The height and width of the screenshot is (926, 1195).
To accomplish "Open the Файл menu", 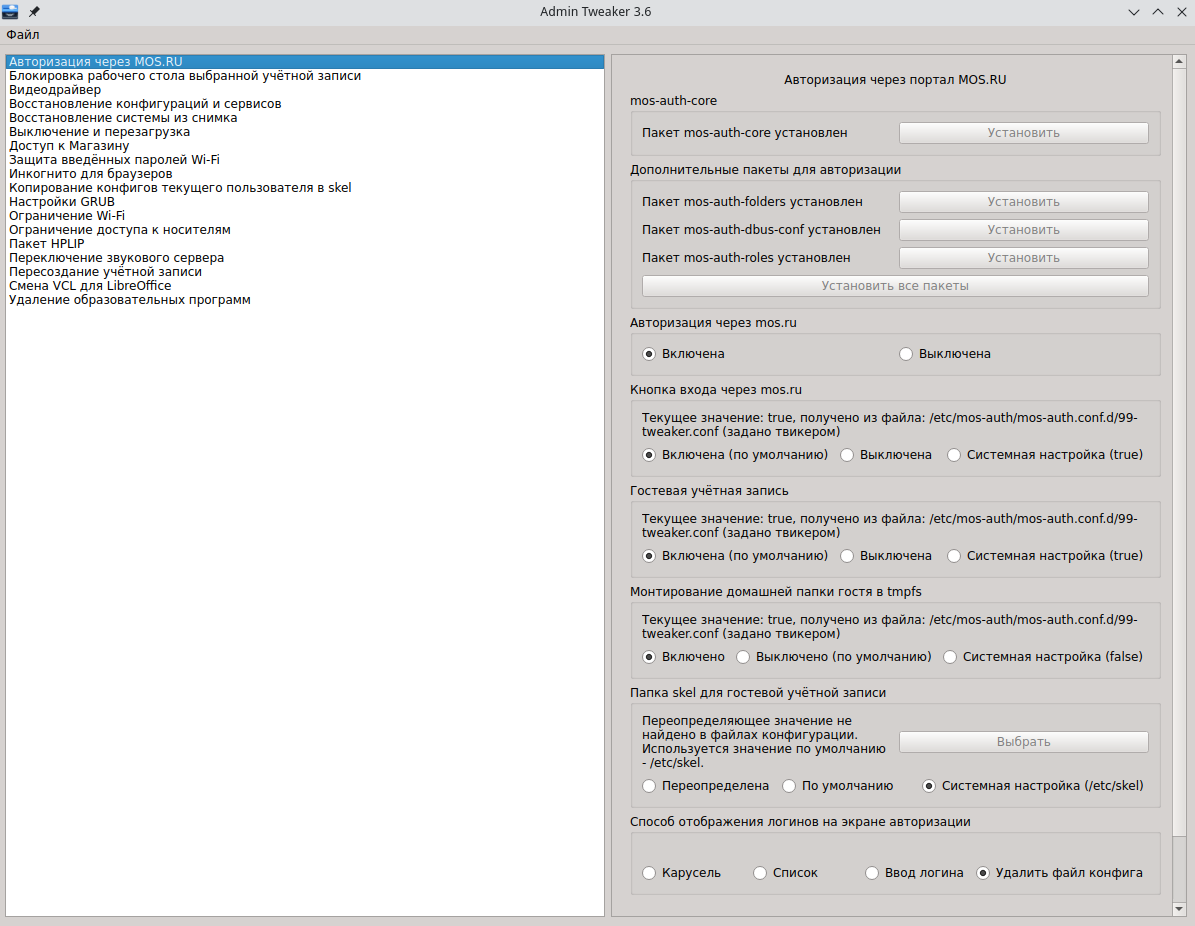I will click(23, 35).
